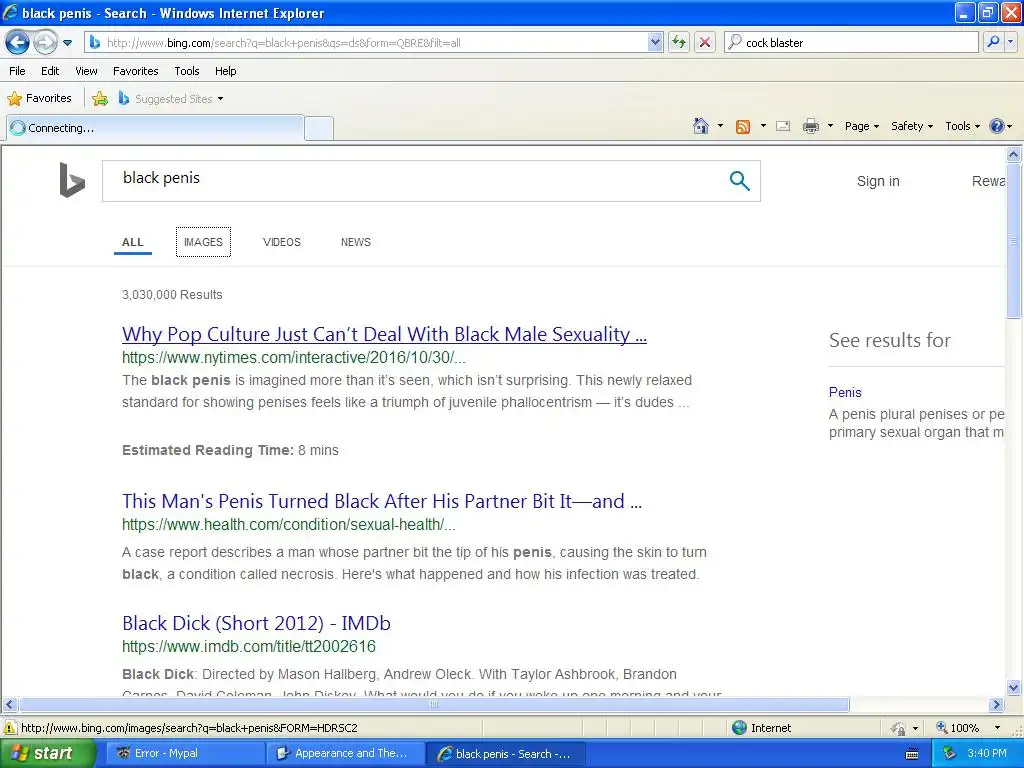Open 'This Man's Penis Turned Black' result link
Viewport: 1024px width, 768px height.
pyautogui.click(x=382, y=501)
